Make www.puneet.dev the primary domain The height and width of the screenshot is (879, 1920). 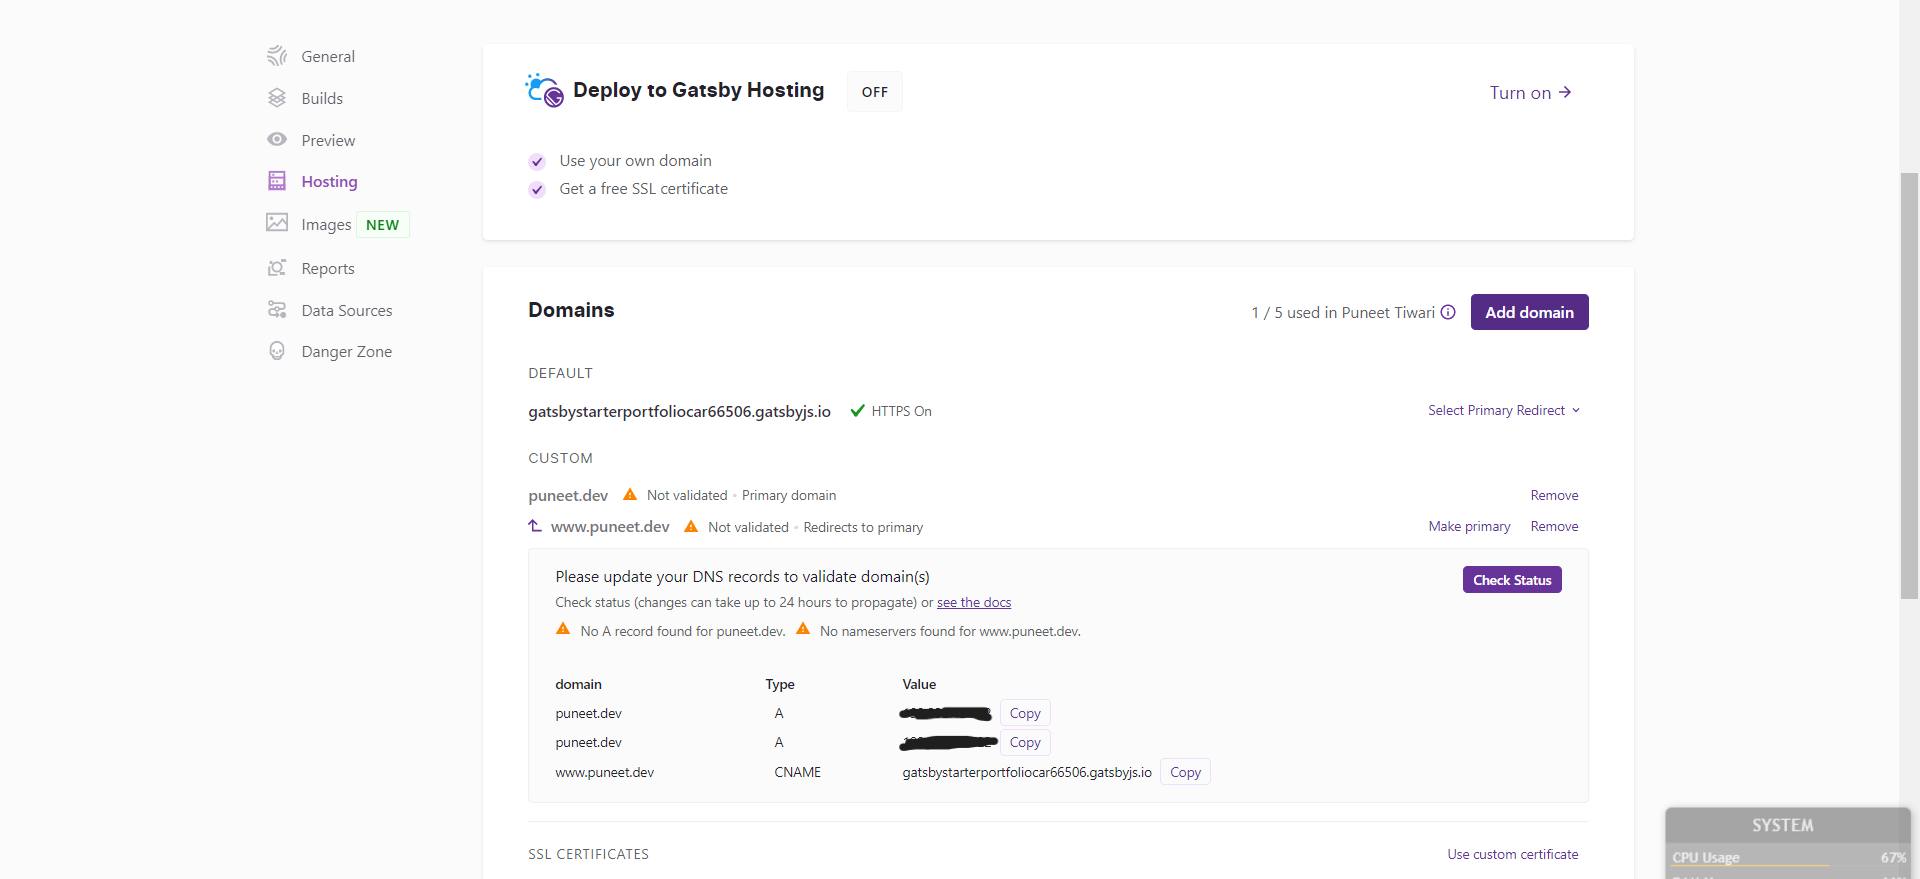click(x=1469, y=527)
